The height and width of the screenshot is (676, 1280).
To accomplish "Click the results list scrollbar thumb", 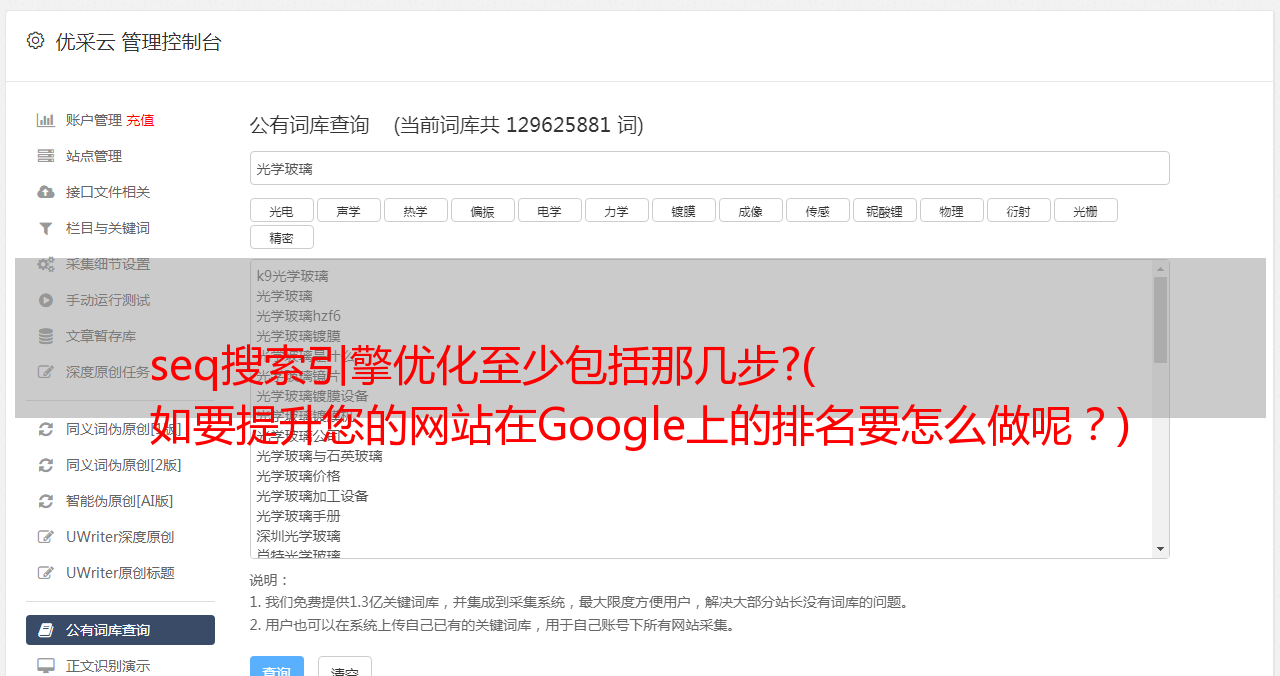I will (1160, 320).
